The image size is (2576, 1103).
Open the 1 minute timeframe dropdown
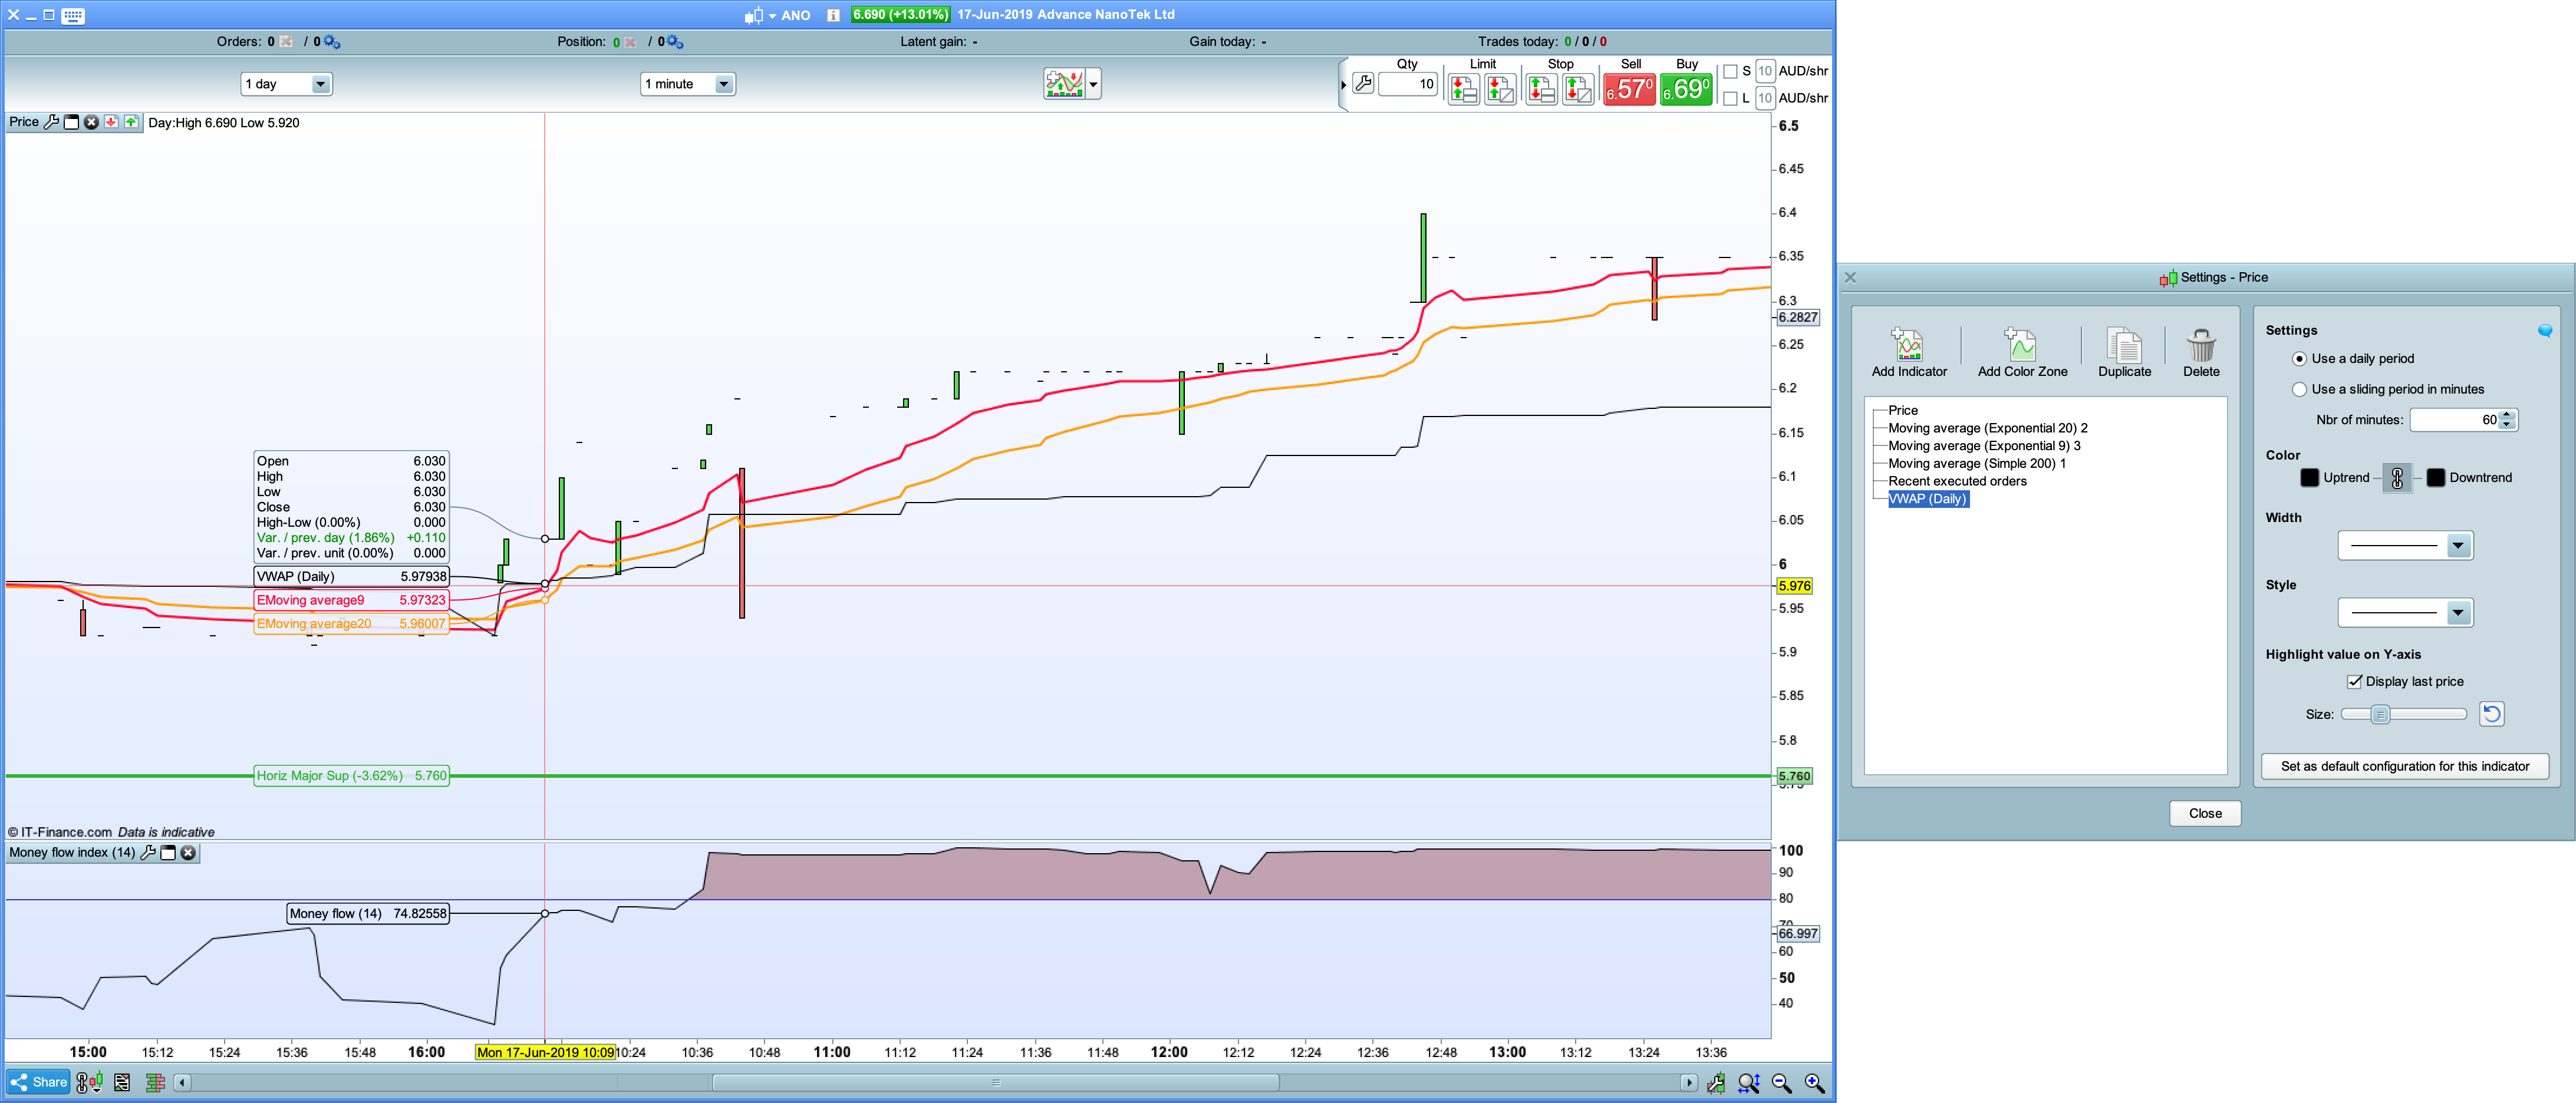click(x=723, y=84)
